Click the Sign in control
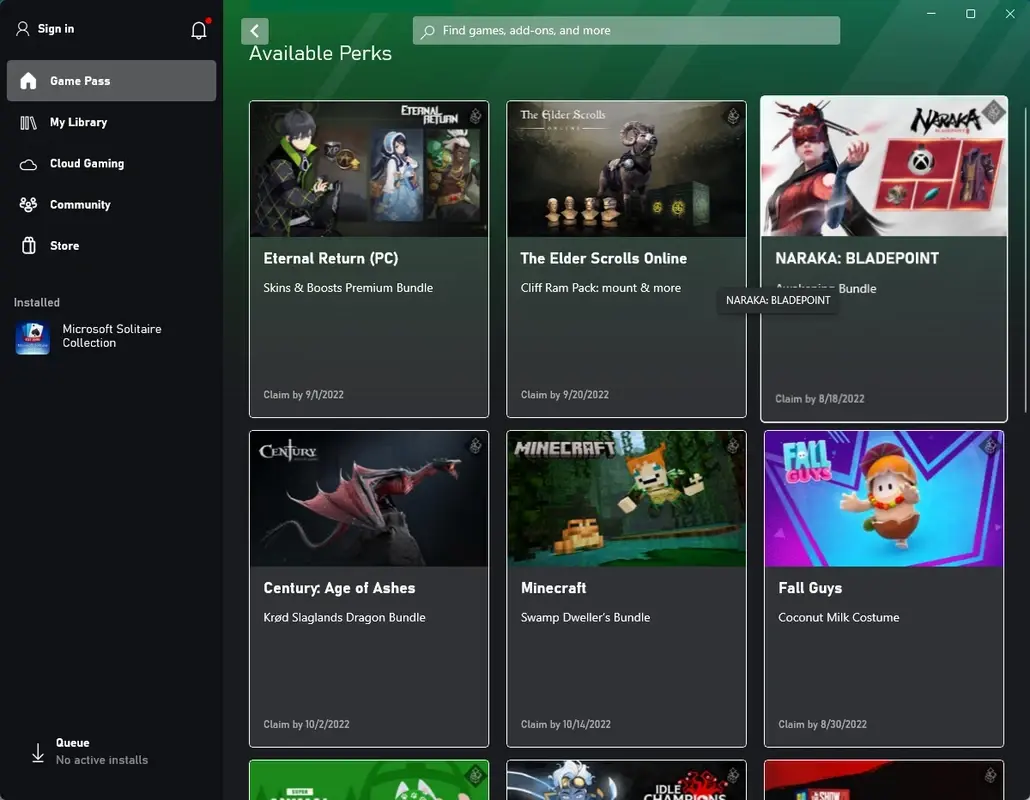Viewport: 1030px width, 800px height. [44, 29]
